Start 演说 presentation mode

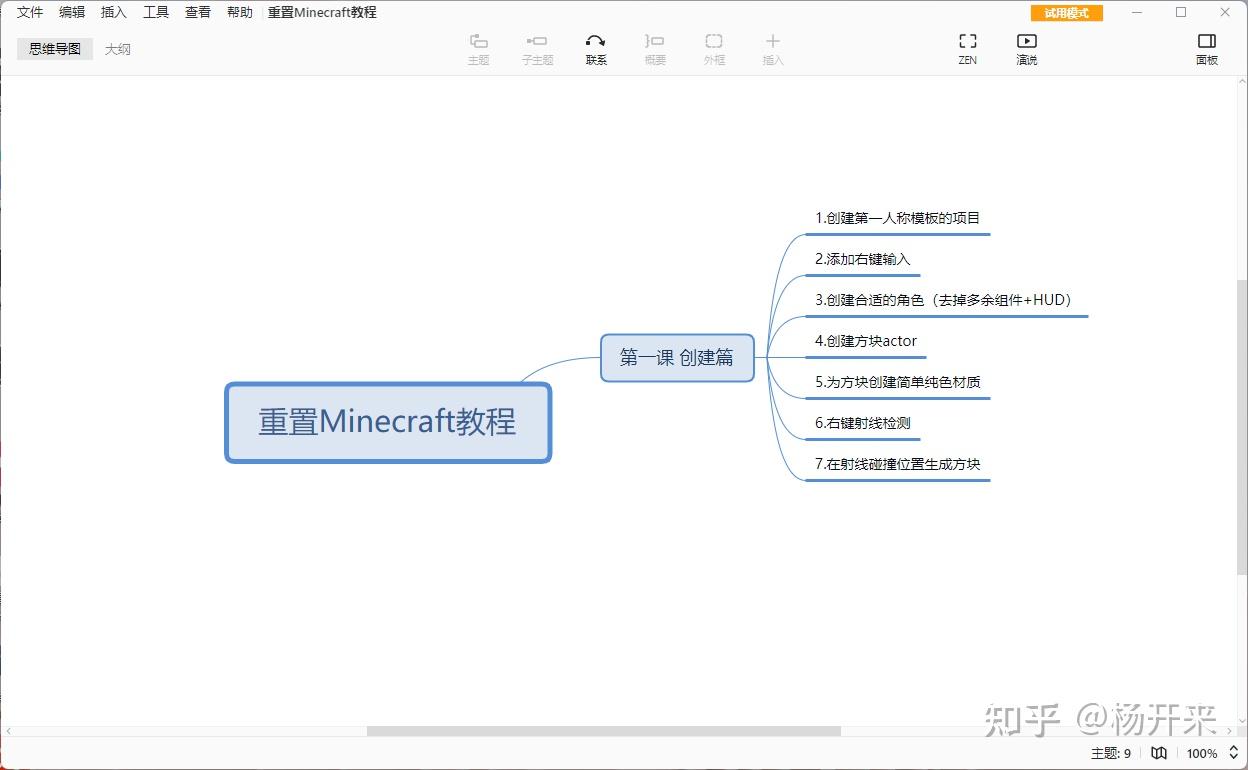coord(1025,47)
